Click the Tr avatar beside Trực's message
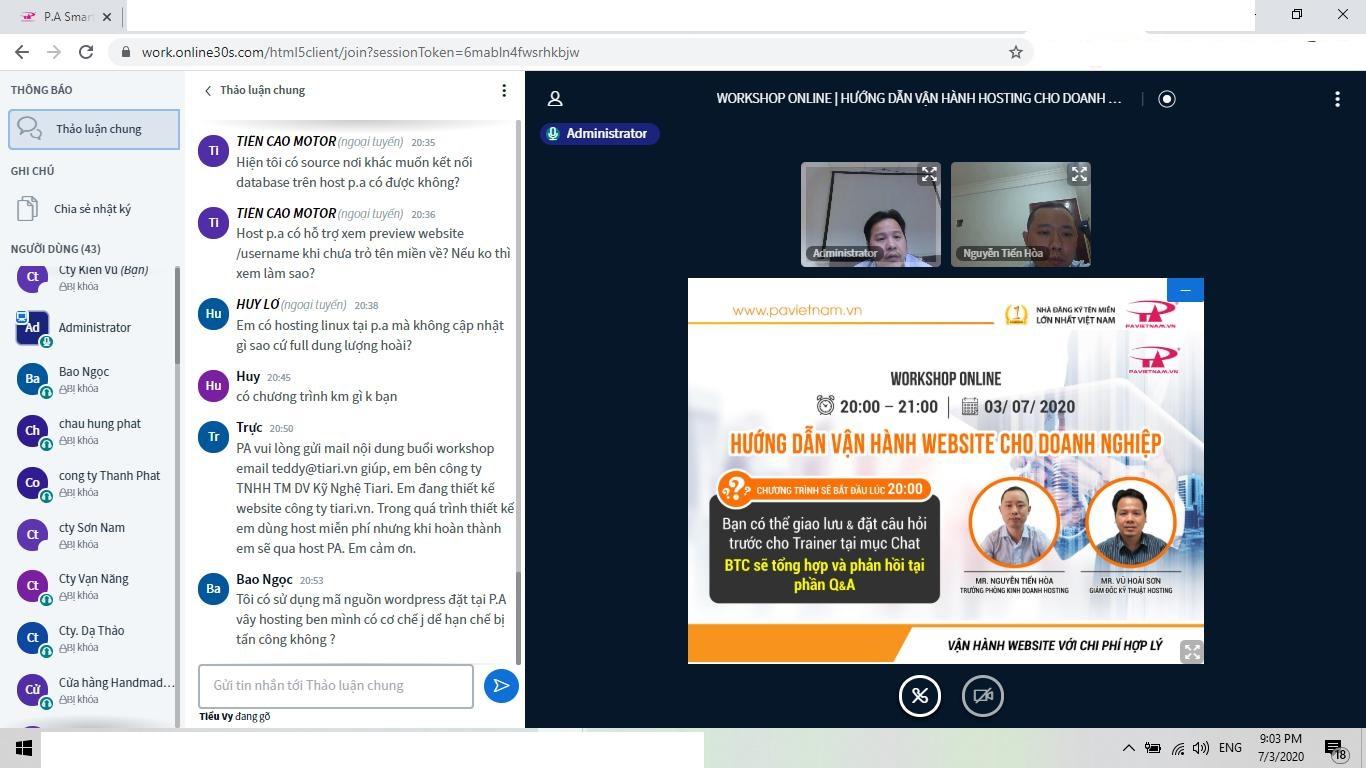This screenshot has height=768, width=1366. click(213, 437)
